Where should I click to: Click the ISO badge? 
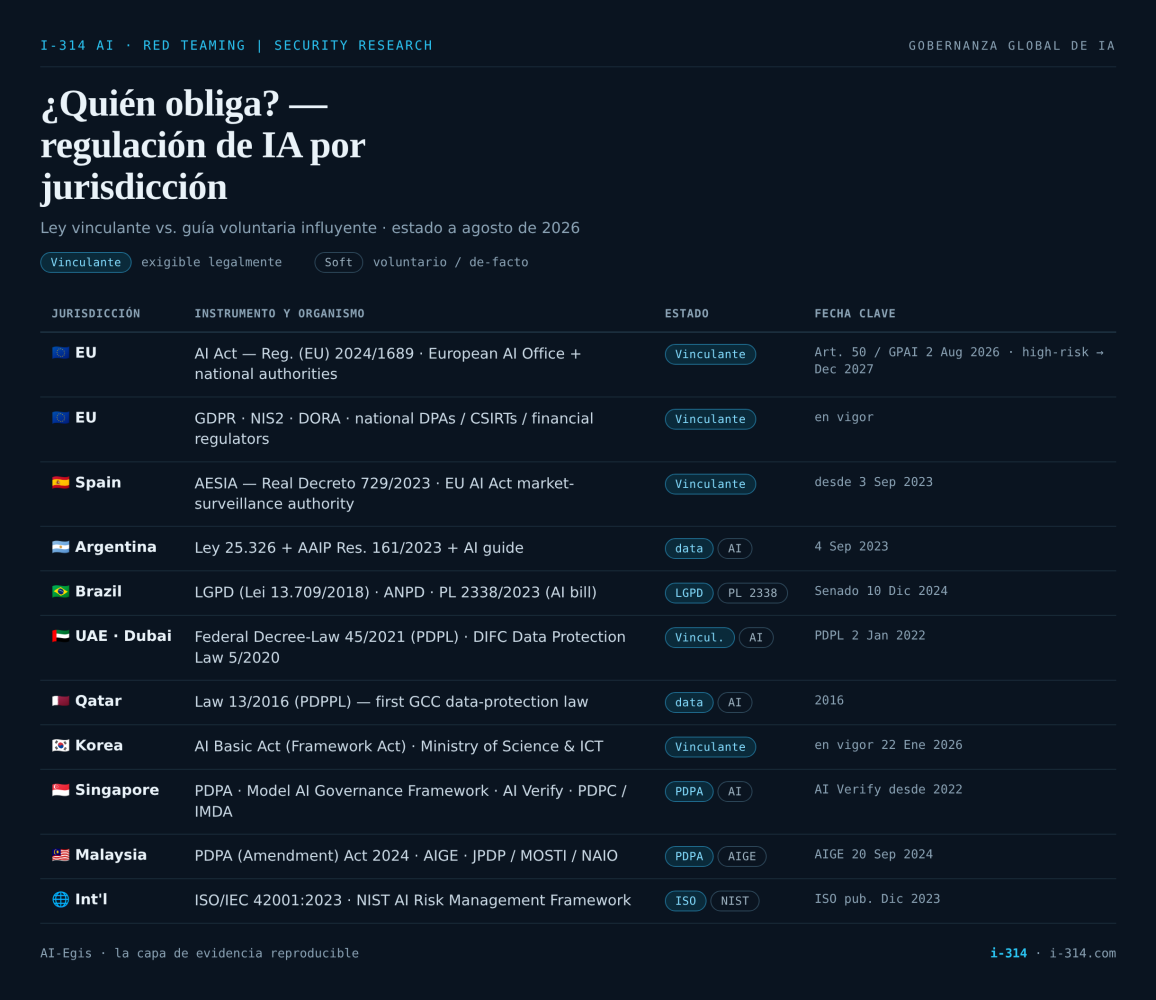coord(686,900)
